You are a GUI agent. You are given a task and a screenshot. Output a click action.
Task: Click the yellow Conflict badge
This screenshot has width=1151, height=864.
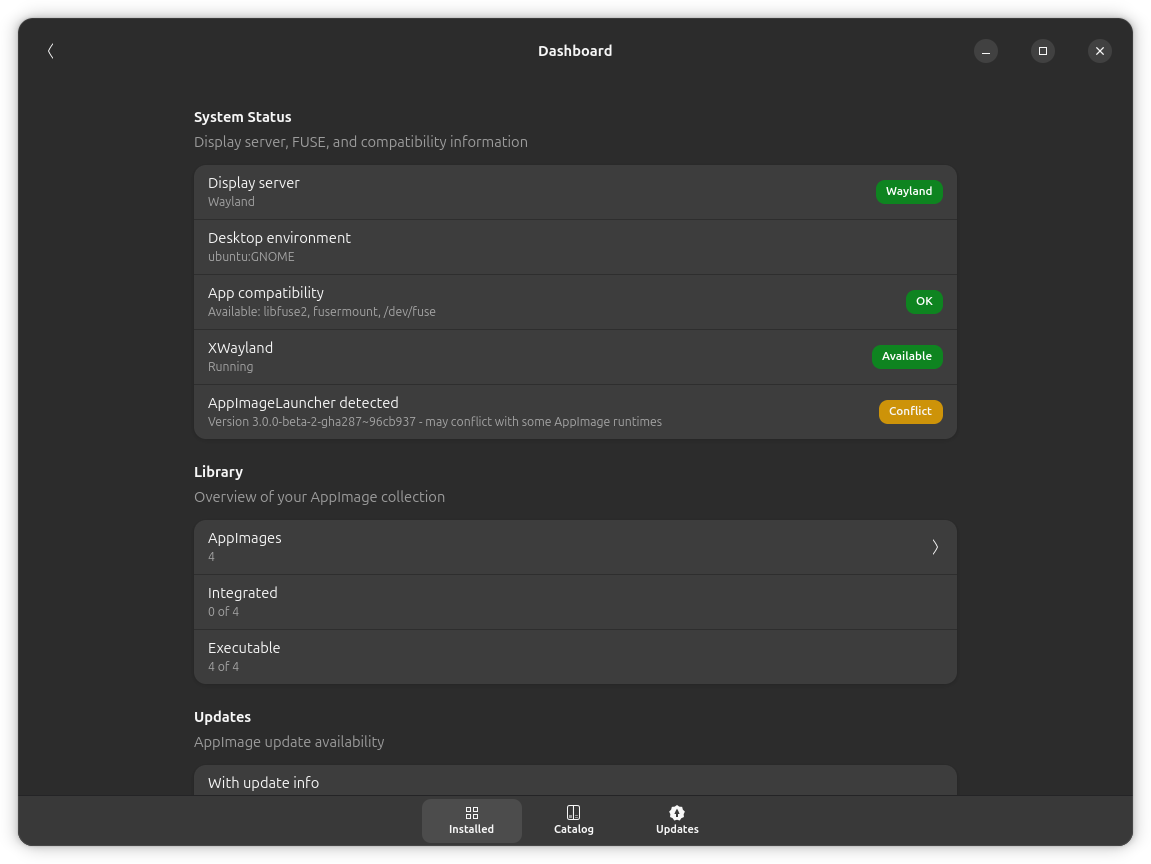point(910,412)
